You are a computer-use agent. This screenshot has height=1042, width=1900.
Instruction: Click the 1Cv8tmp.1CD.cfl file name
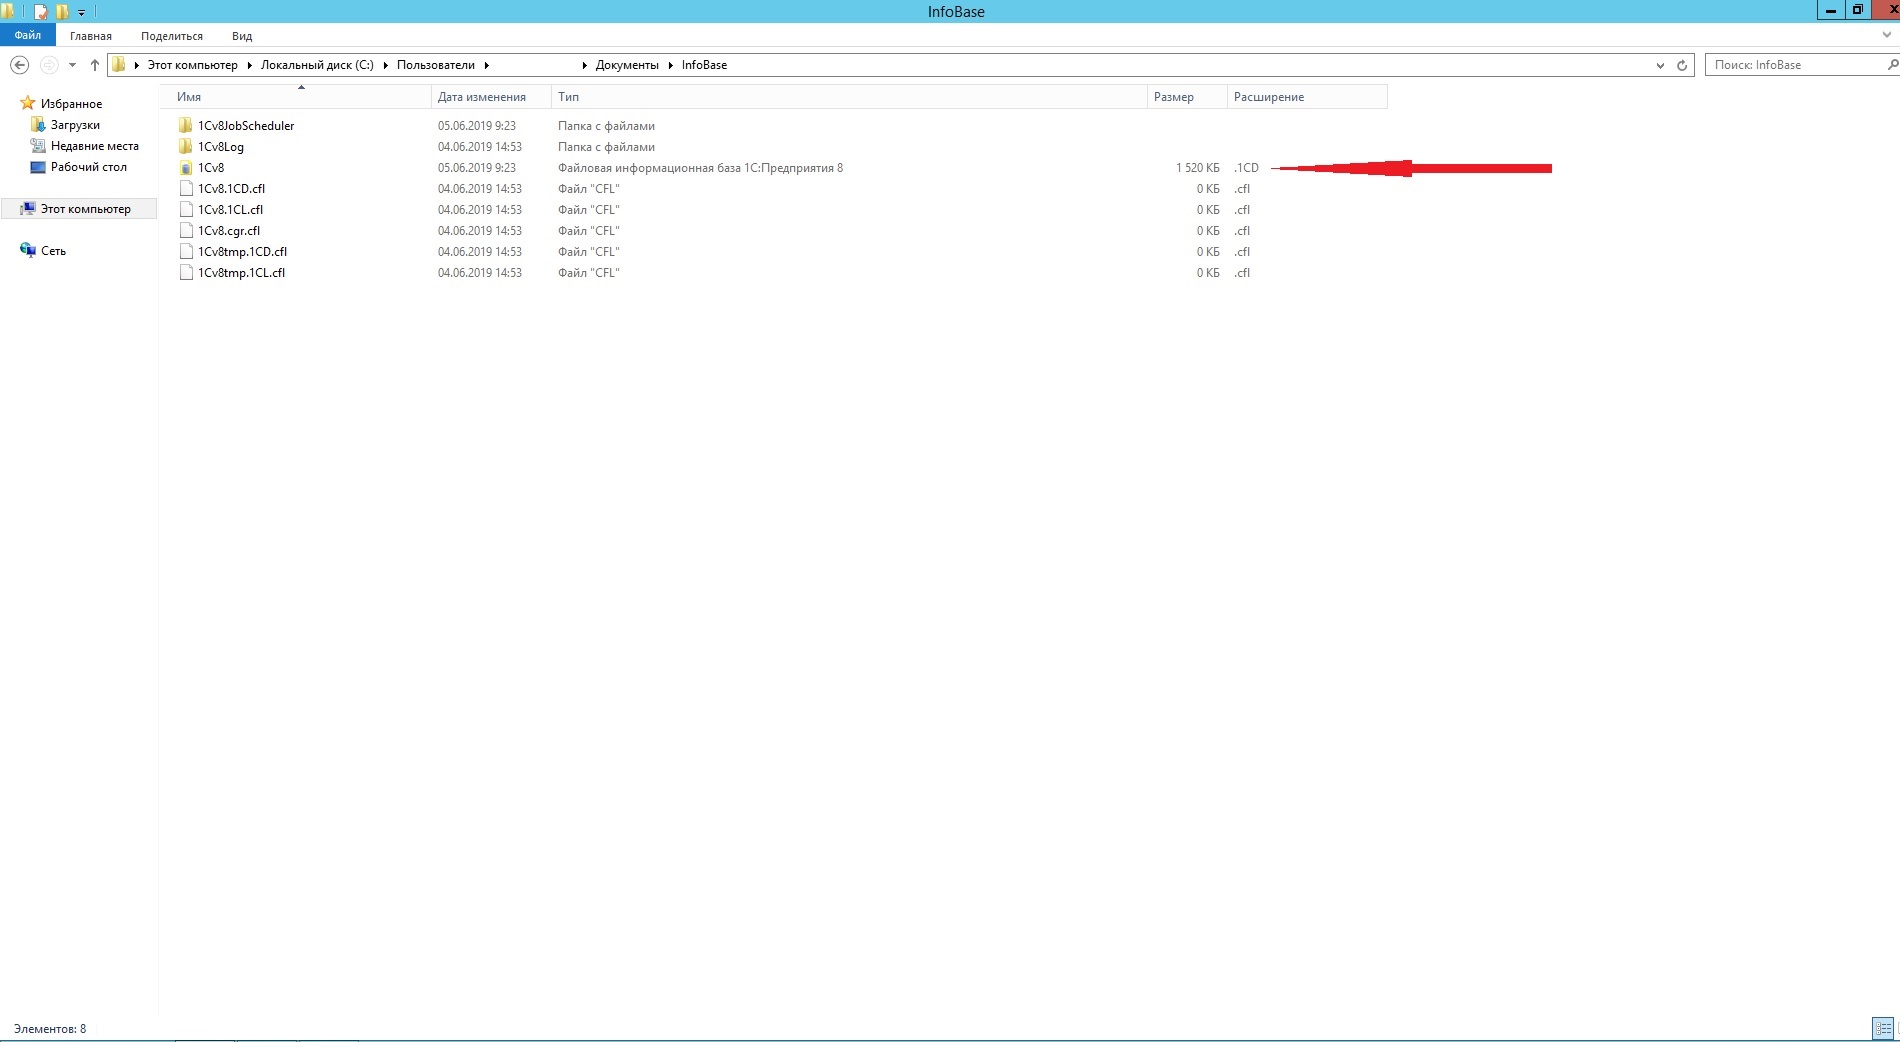pos(242,252)
